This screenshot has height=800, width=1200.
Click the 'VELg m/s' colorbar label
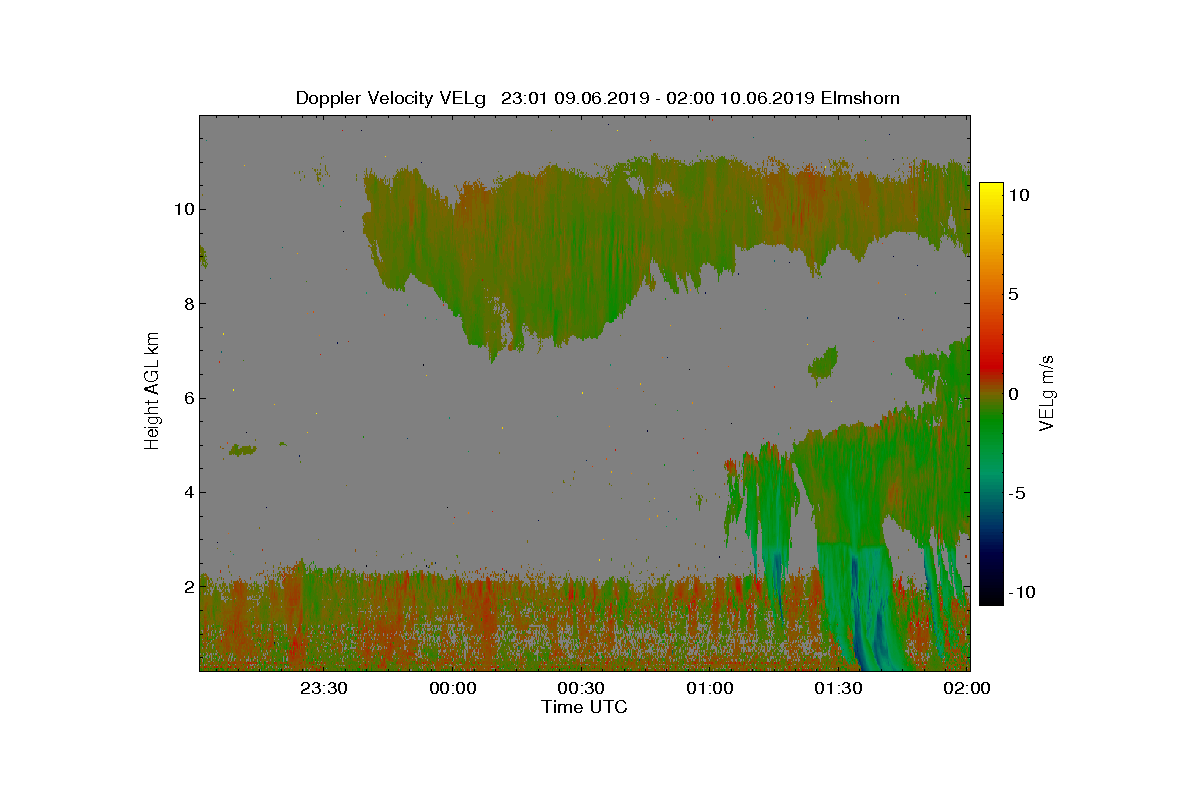[x=1048, y=393]
